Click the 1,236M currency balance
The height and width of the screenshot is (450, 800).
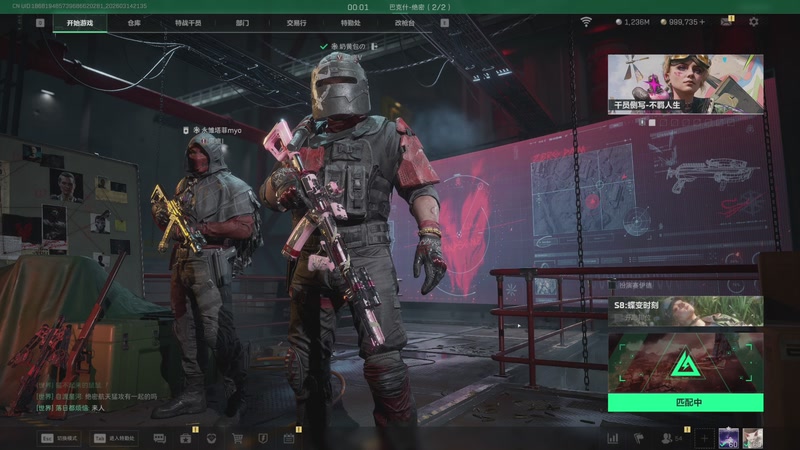click(x=633, y=22)
